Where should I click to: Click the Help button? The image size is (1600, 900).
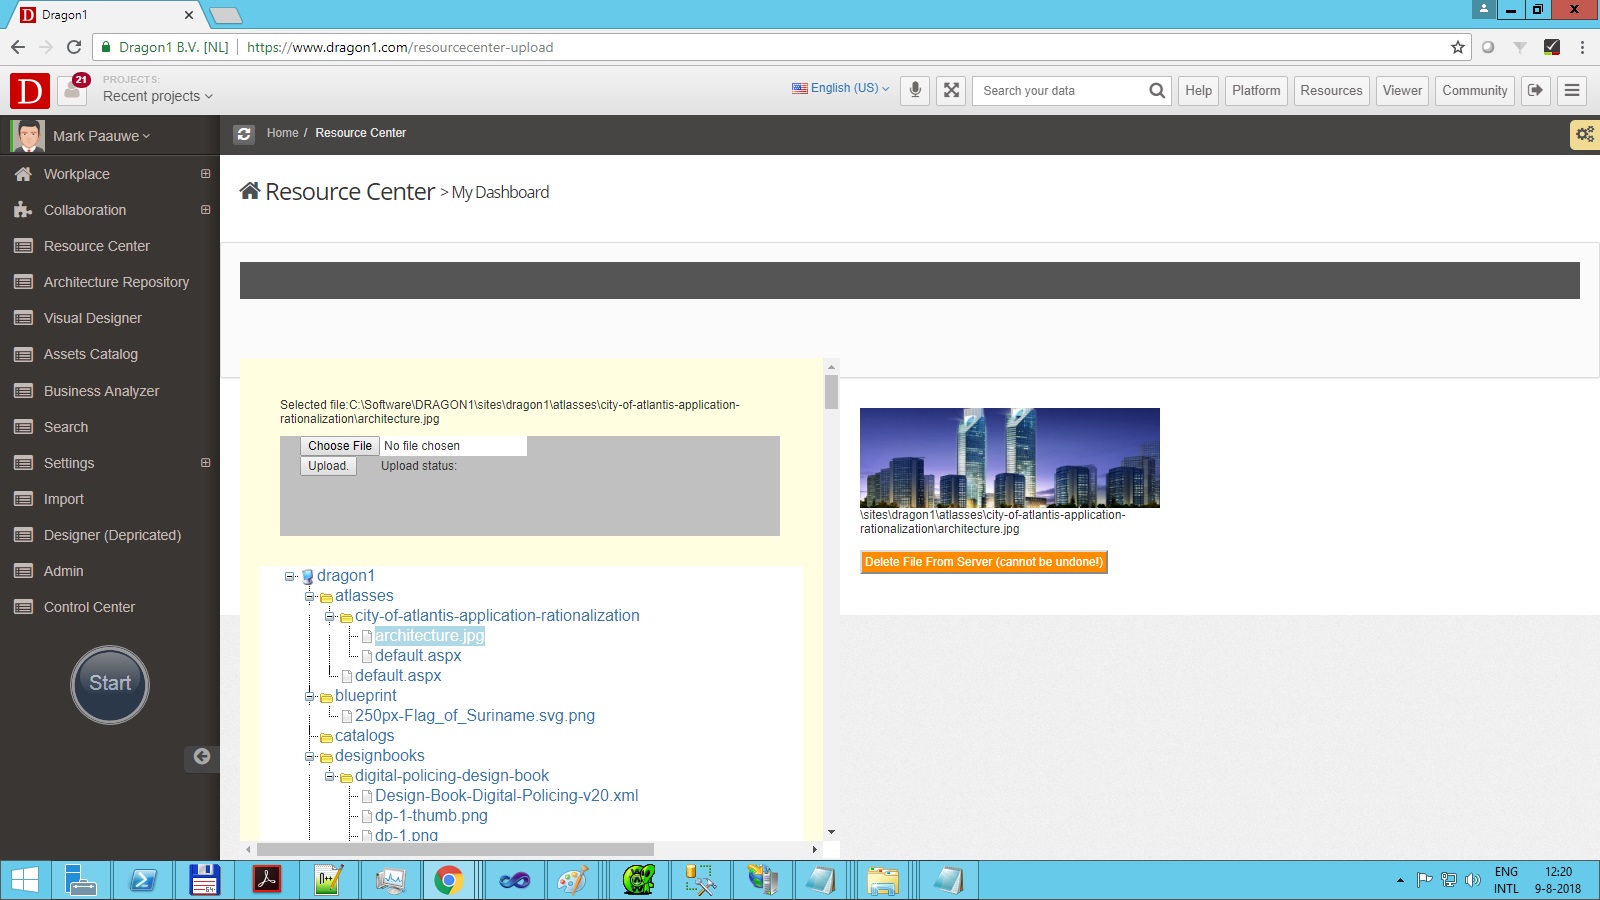pos(1198,90)
